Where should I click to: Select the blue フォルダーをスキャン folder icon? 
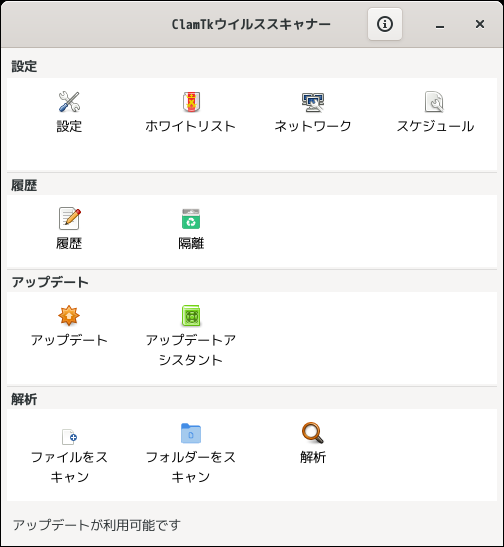(x=191, y=433)
